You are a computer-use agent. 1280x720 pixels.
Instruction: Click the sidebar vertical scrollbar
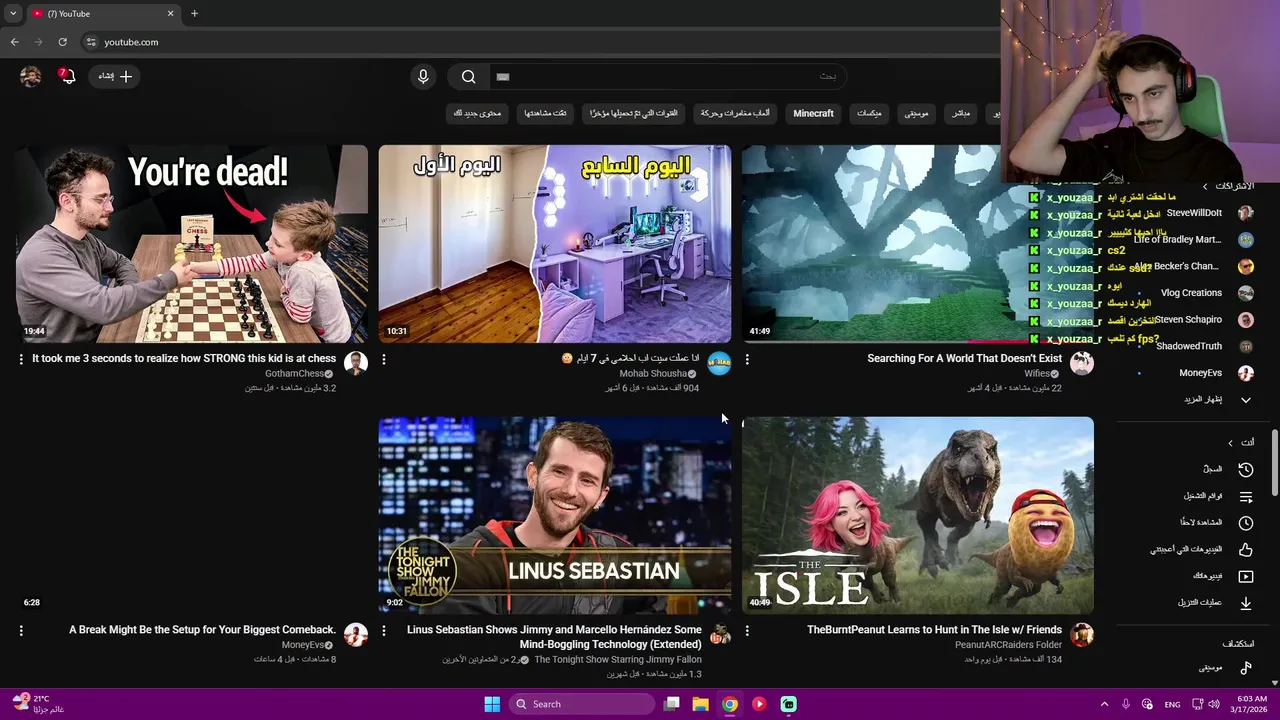[1275, 462]
